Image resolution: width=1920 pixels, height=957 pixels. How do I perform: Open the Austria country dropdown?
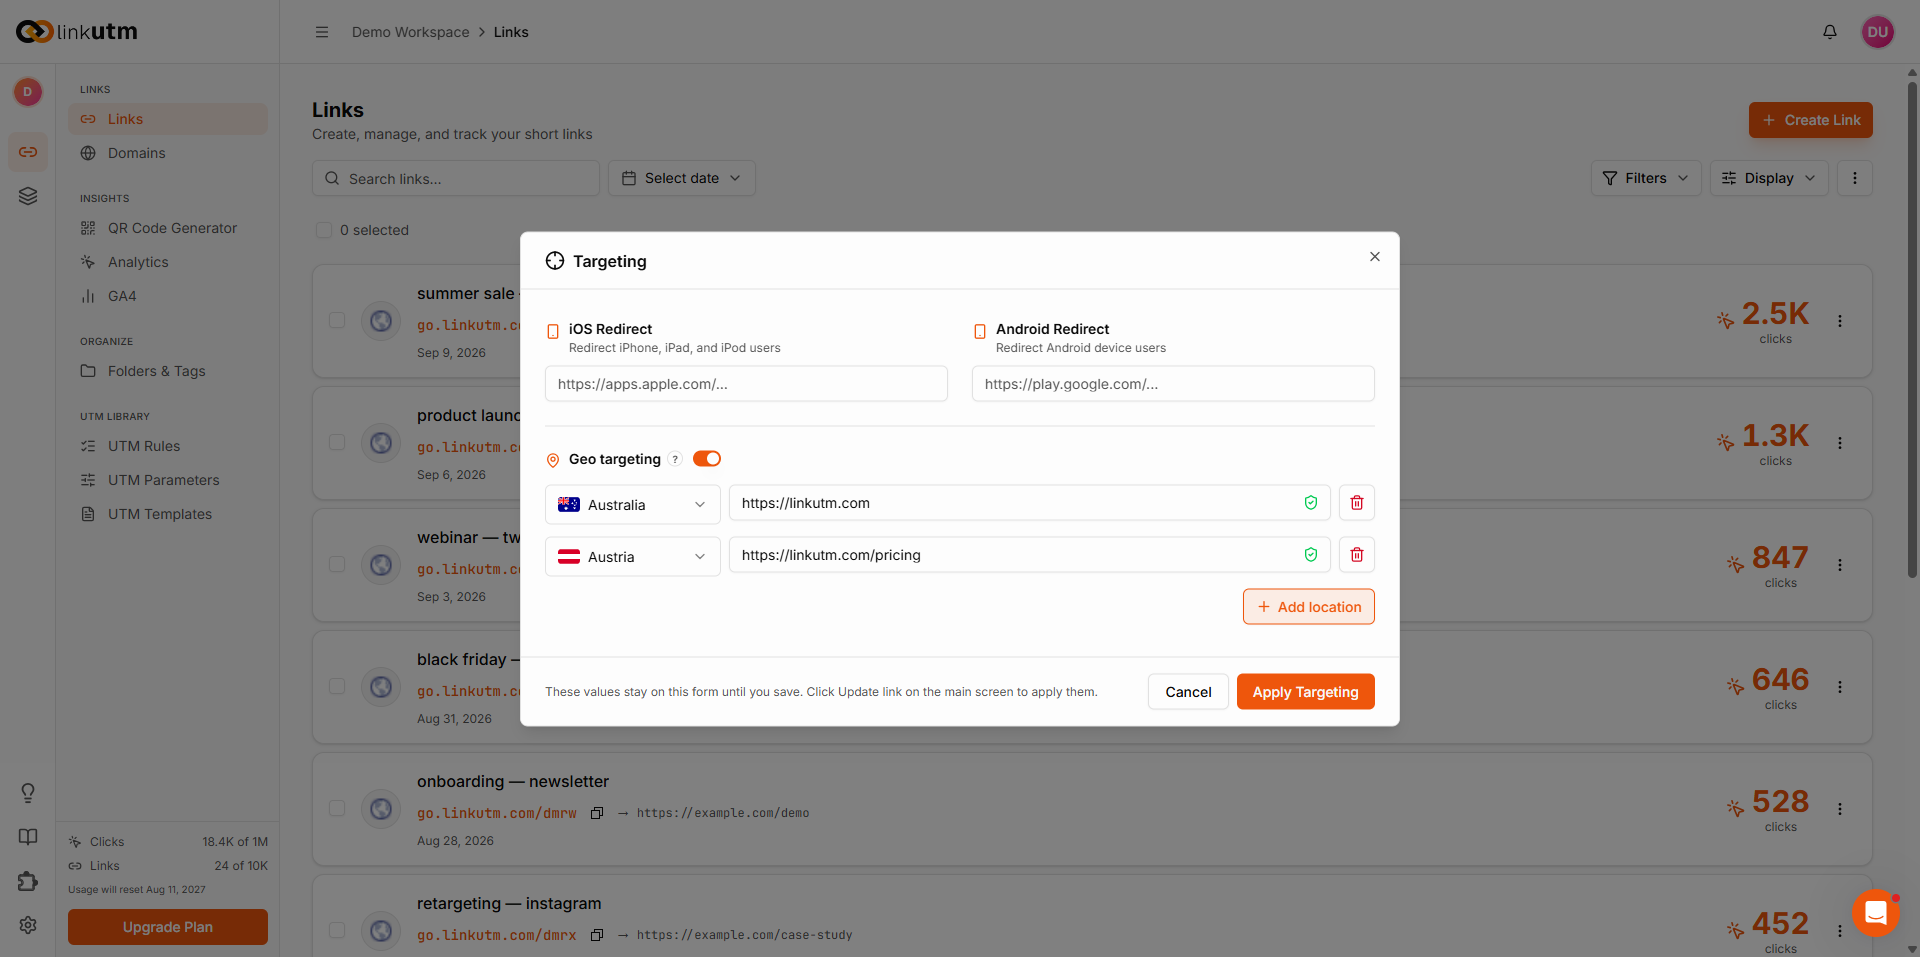point(632,557)
